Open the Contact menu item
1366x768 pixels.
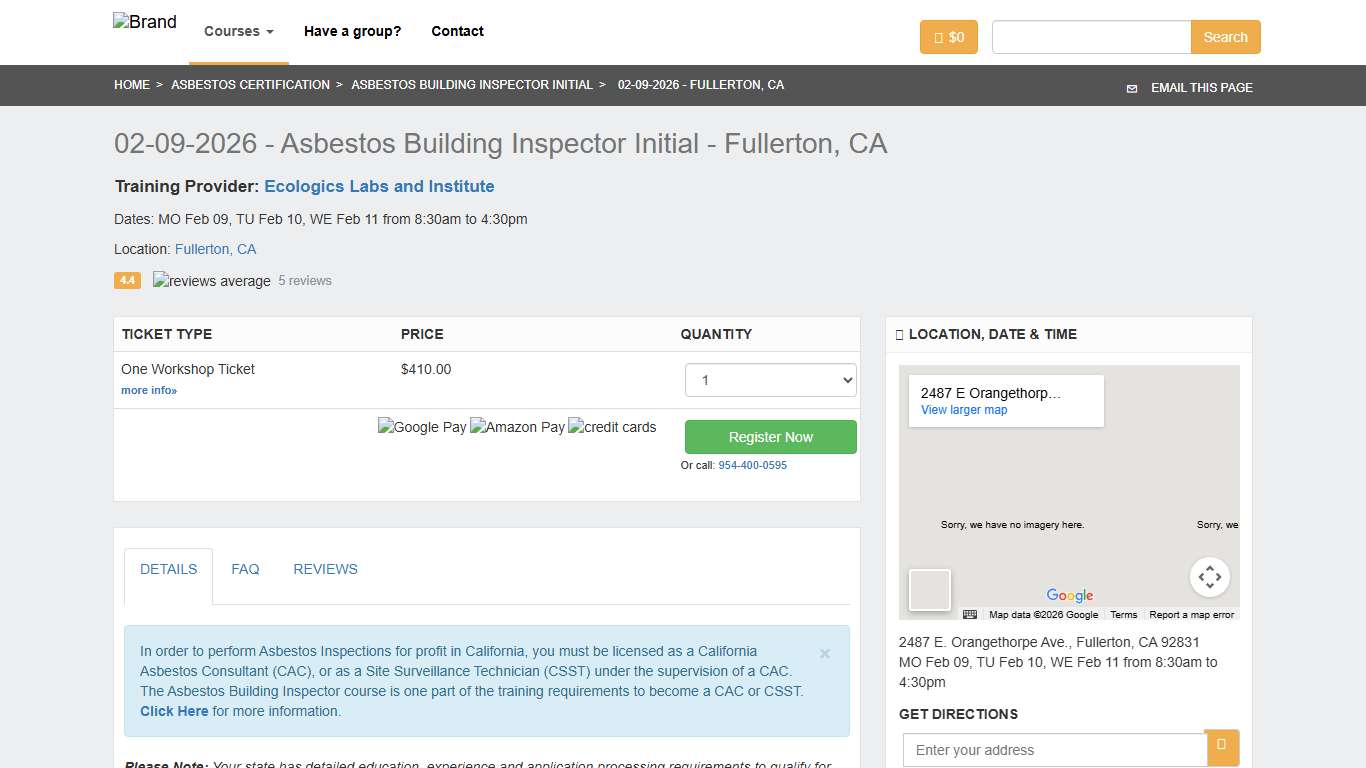[457, 31]
